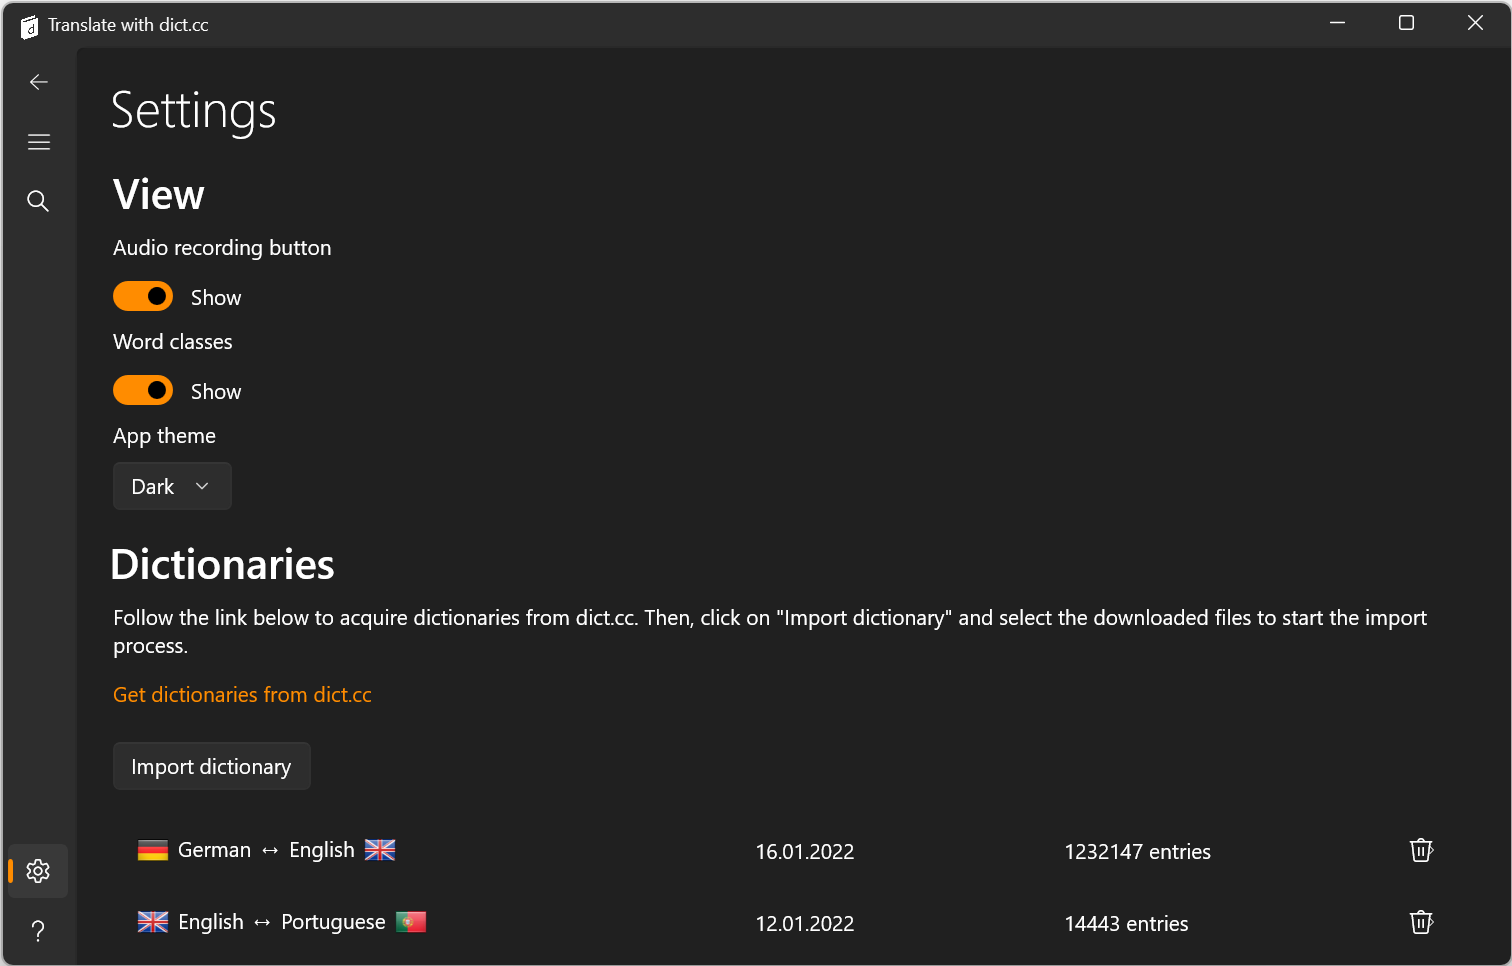The image size is (1512, 966).
Task: Click the Import dictionary button
Action: [x=211, y=767]
